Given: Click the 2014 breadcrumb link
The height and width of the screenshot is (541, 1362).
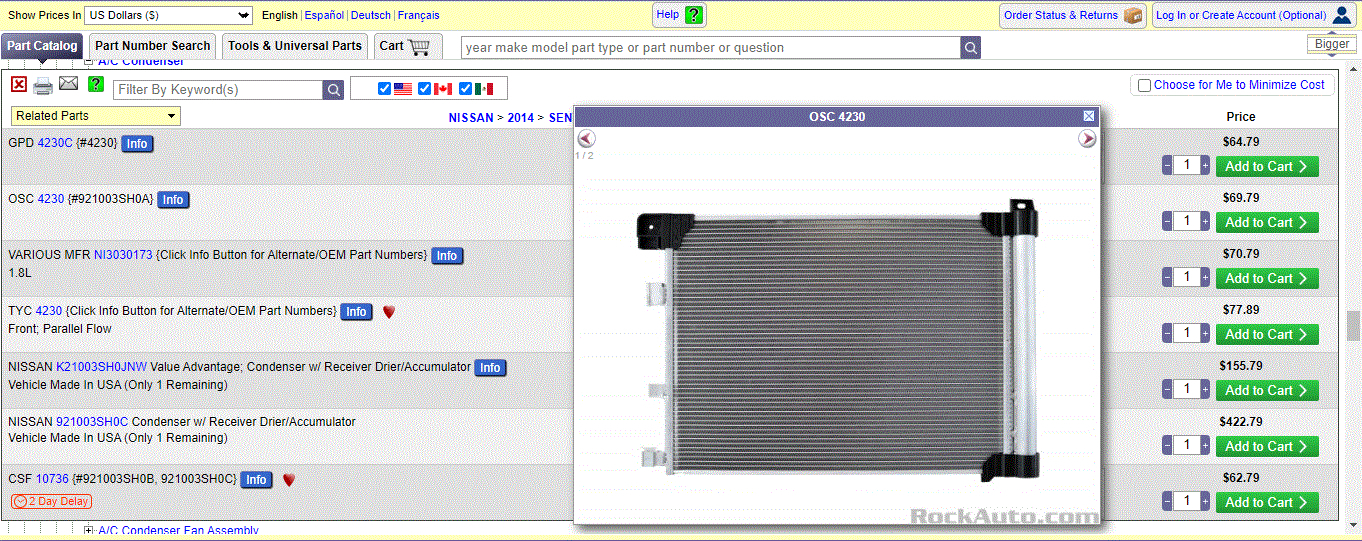Looking at the screenshot, I should (x=521, y=117).
